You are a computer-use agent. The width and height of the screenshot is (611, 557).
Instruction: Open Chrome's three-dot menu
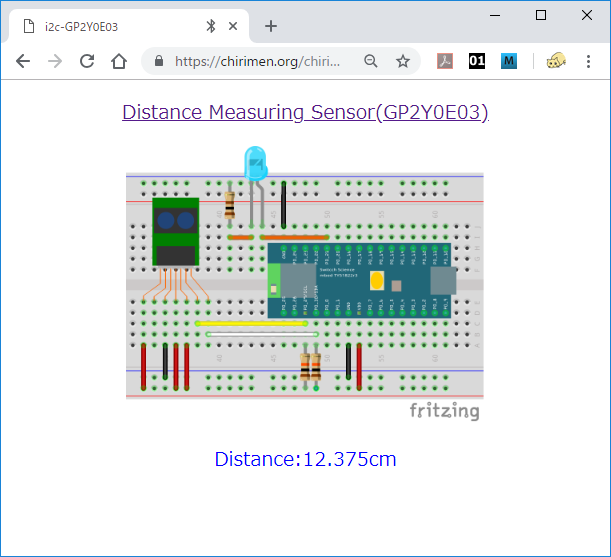(x=588, y=61)
